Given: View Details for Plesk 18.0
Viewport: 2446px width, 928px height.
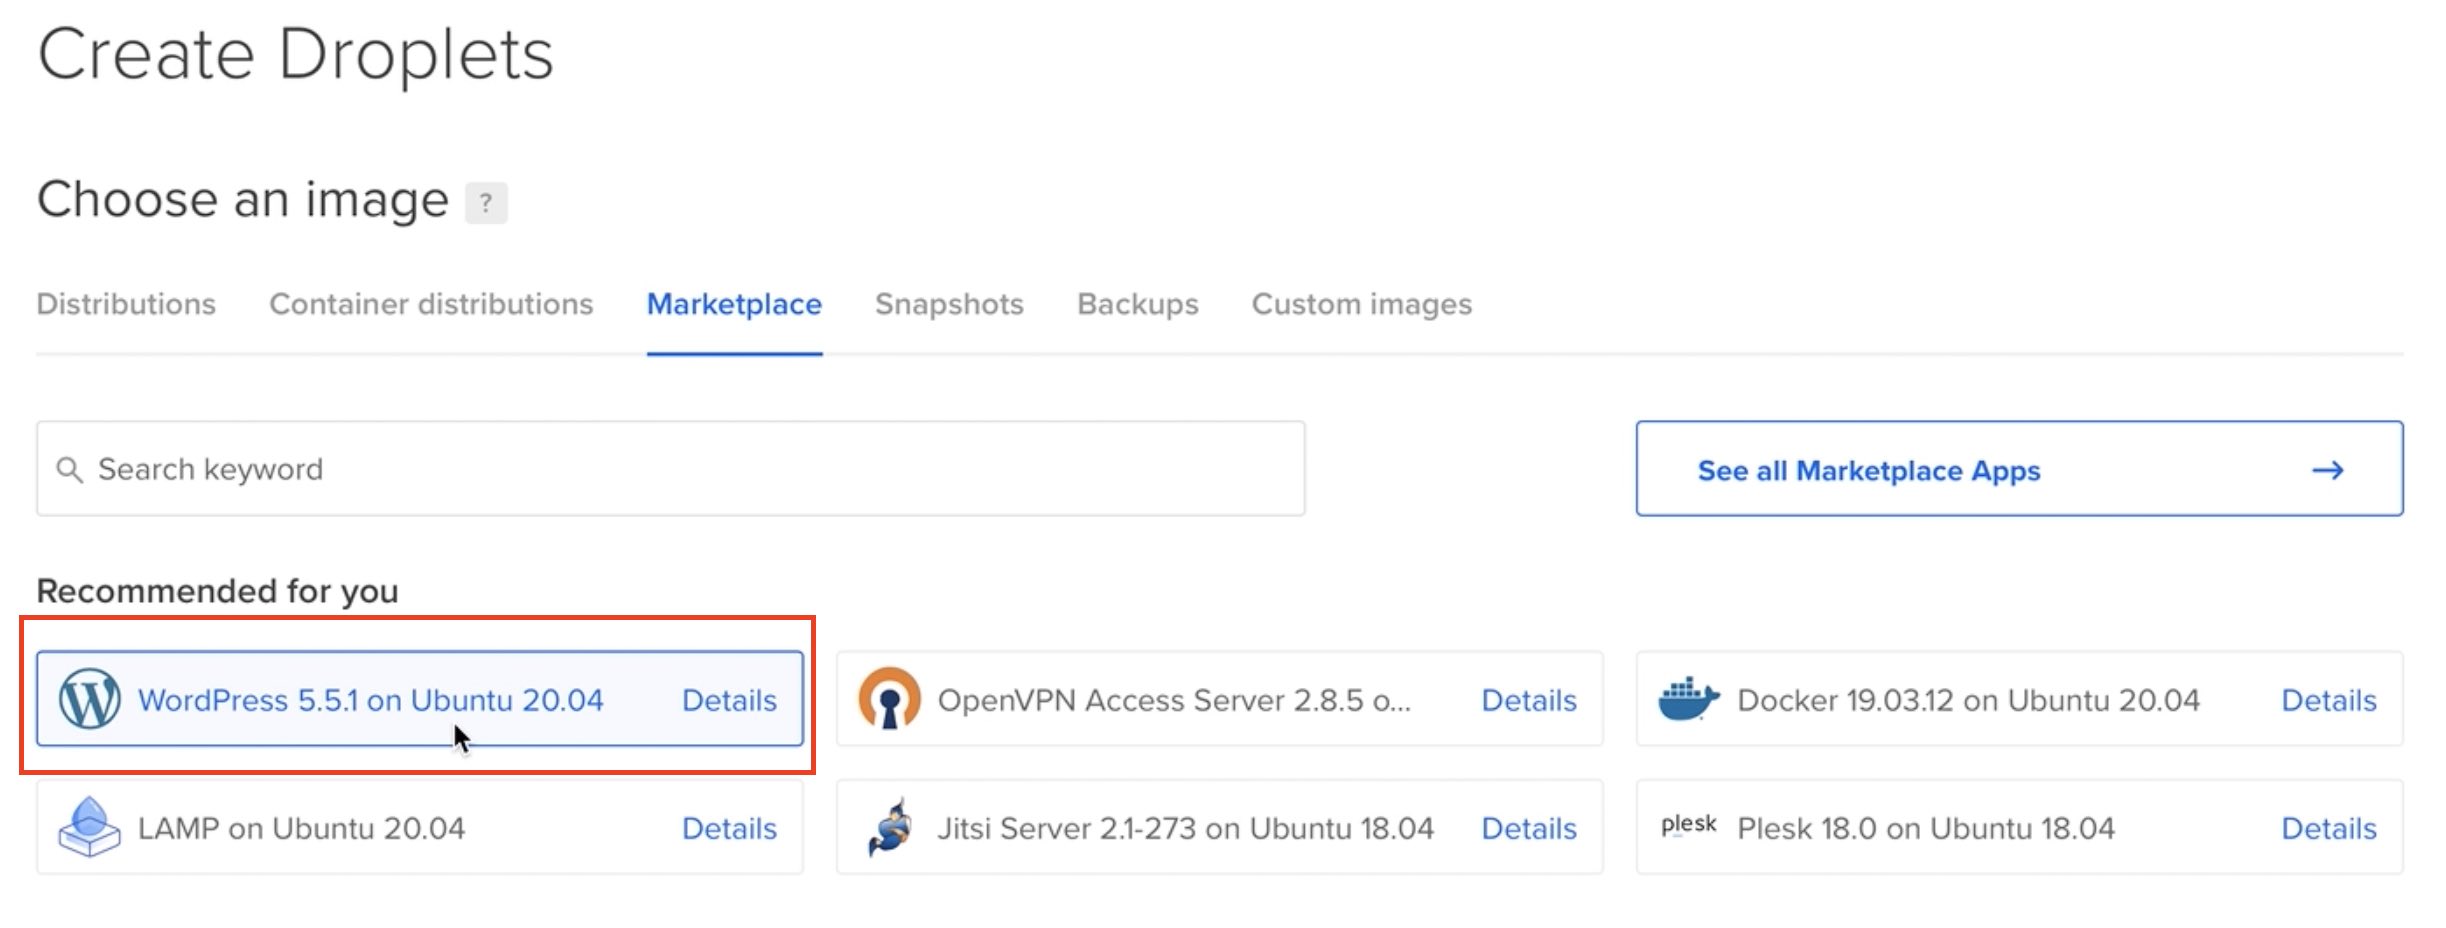Looking at the screenshot, I should click(x=2329, y=828).
